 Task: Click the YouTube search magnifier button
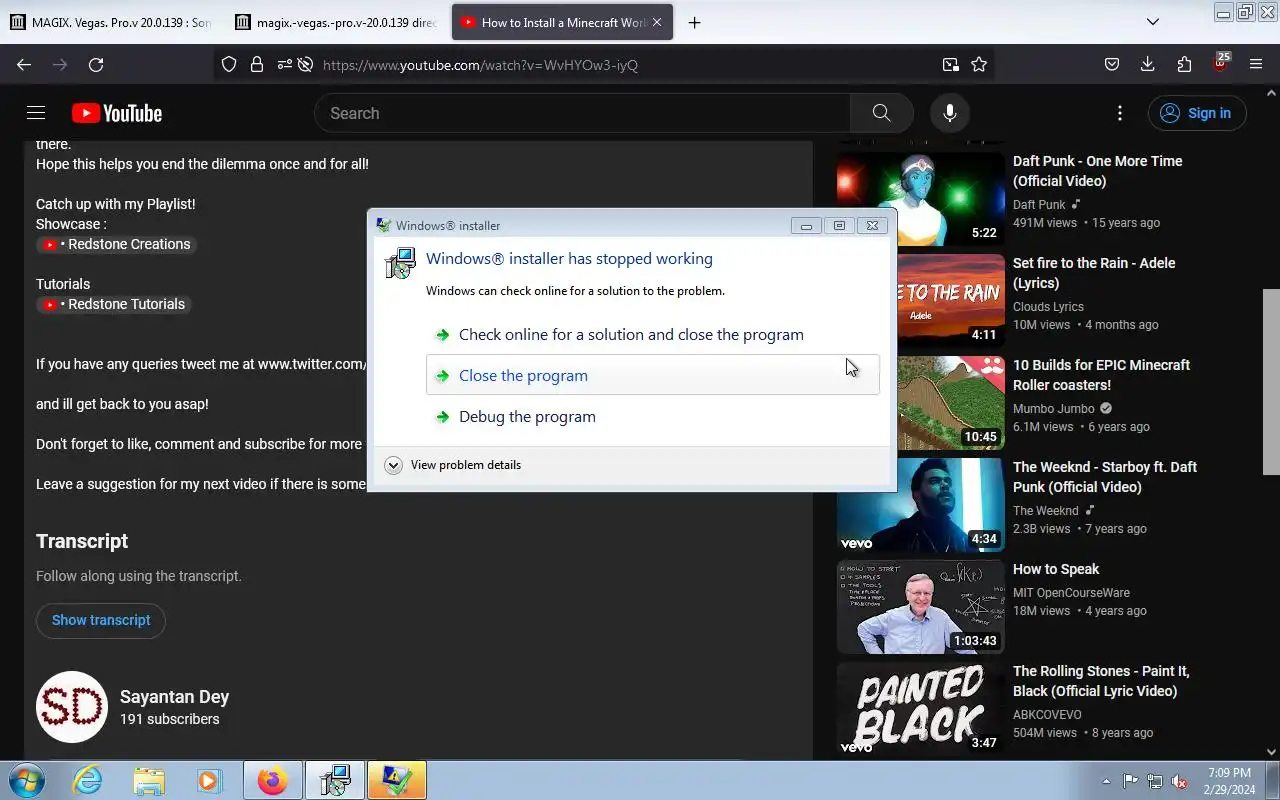pyautogui.click(x=881, y=113)
